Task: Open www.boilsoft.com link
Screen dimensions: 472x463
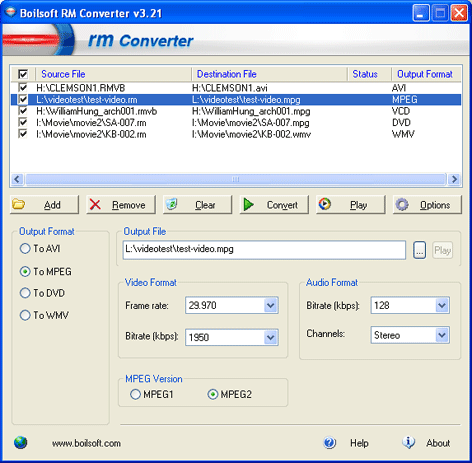Action: coord(86,443)
